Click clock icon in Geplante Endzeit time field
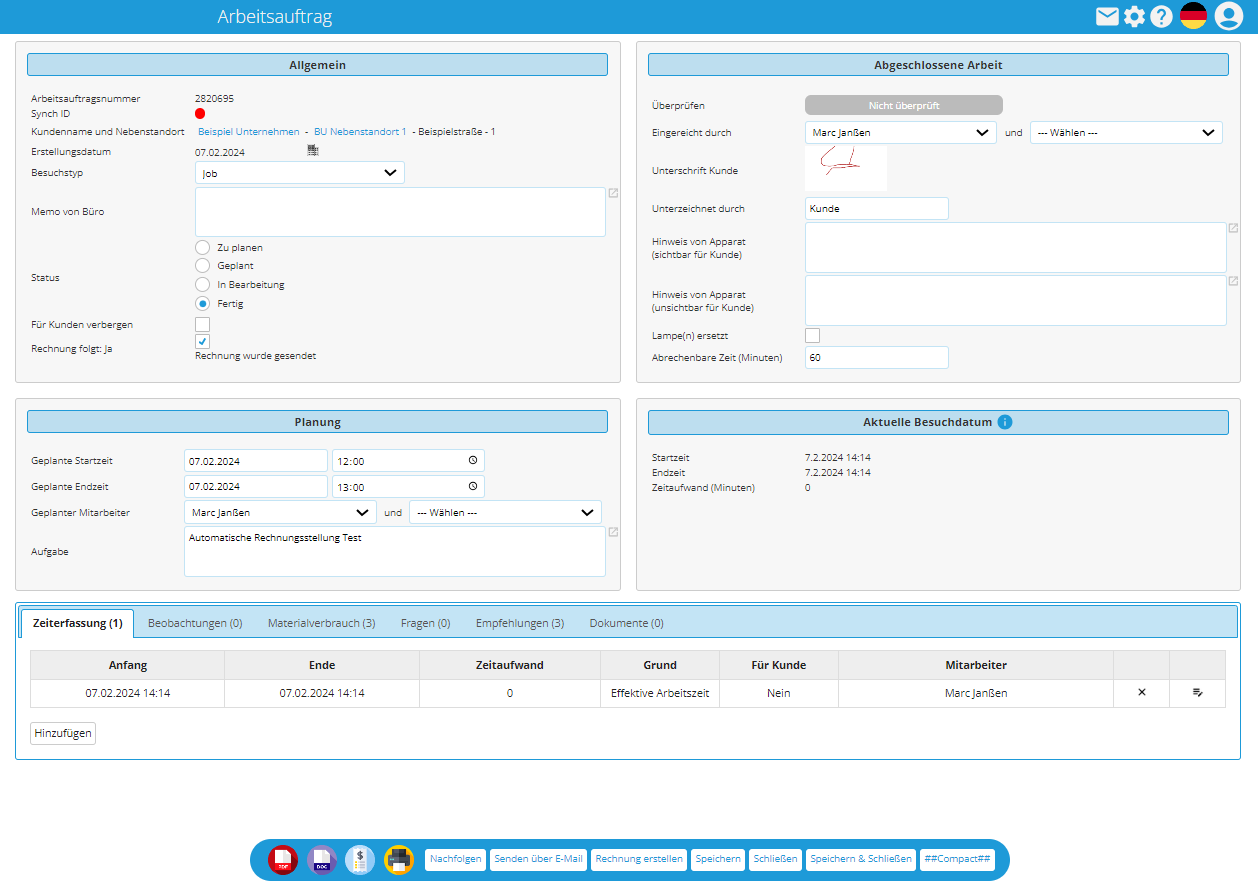1258x884 pixels. point(473,487)
